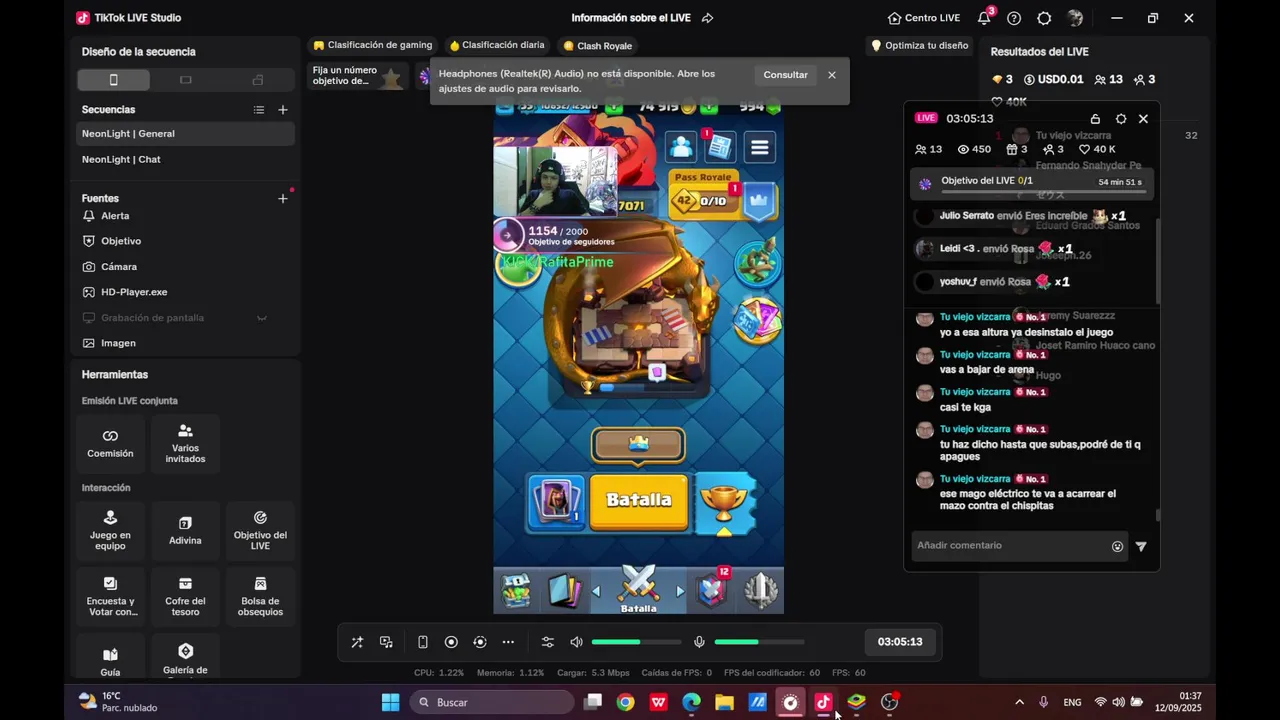The image size is (1280, 720).
Task: Open the emoji picker in comment box
Action: tap(1117, 546)
